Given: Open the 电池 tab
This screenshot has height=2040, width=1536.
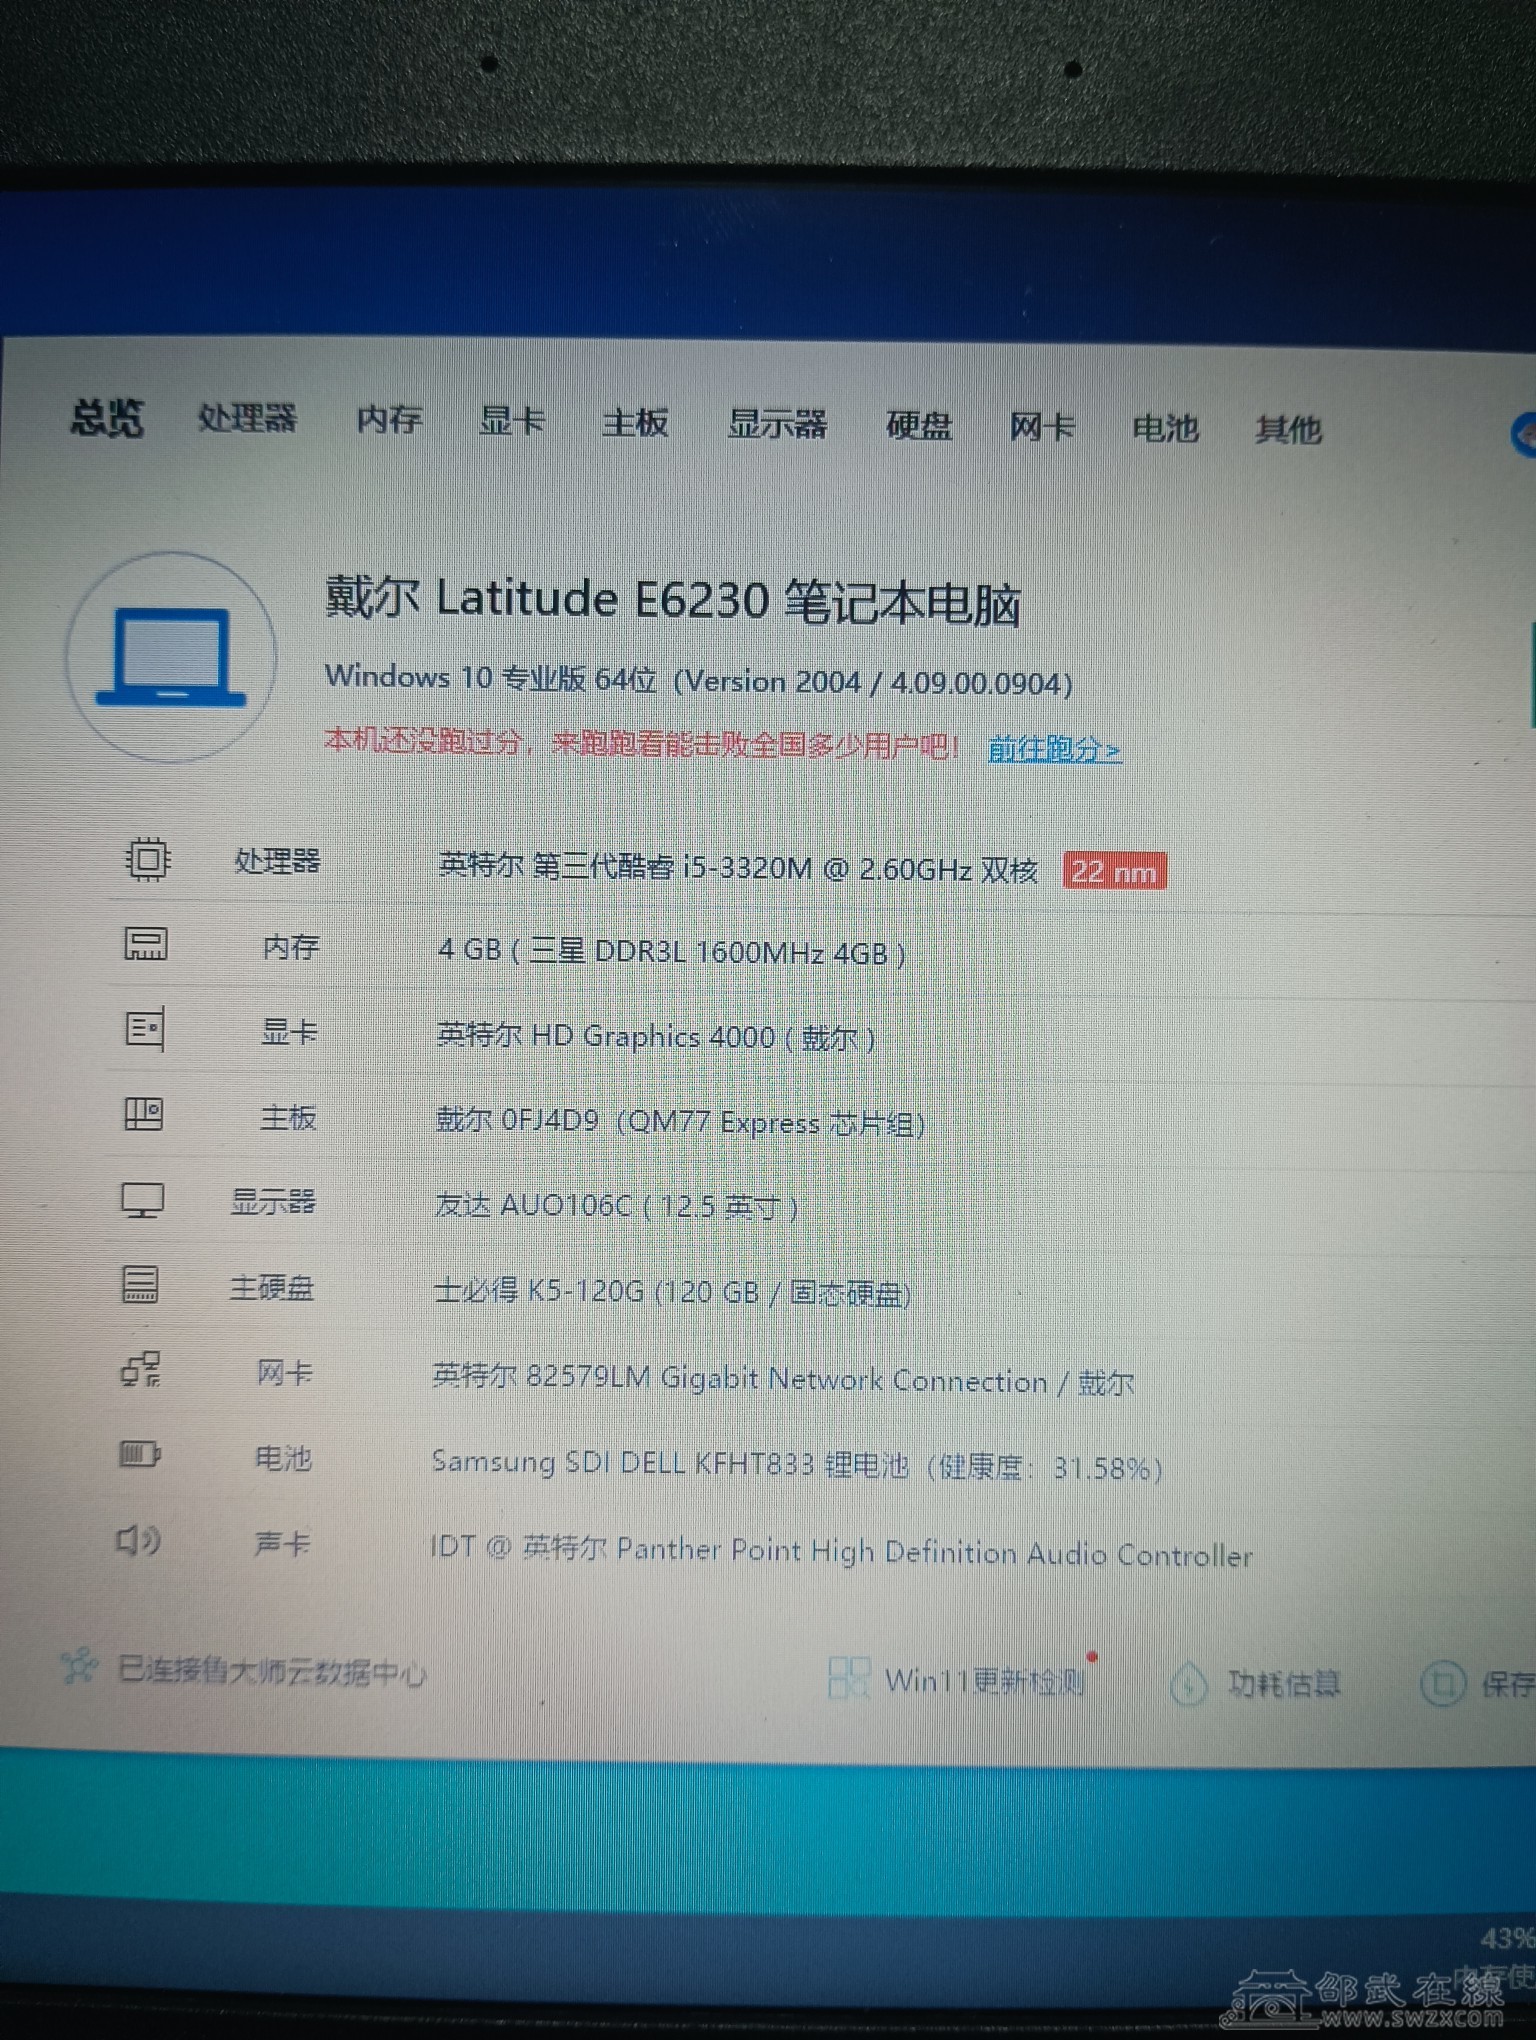Looking at the screenshot, I should point(1165,429).
